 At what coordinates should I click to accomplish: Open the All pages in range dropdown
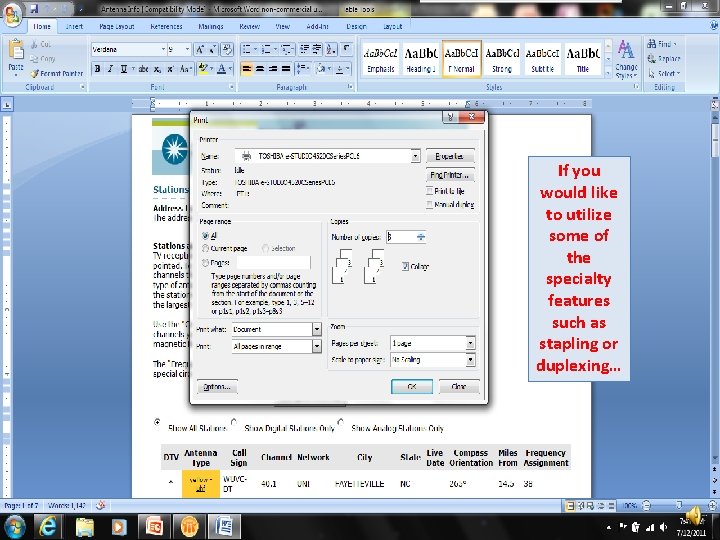coord(317,346)
